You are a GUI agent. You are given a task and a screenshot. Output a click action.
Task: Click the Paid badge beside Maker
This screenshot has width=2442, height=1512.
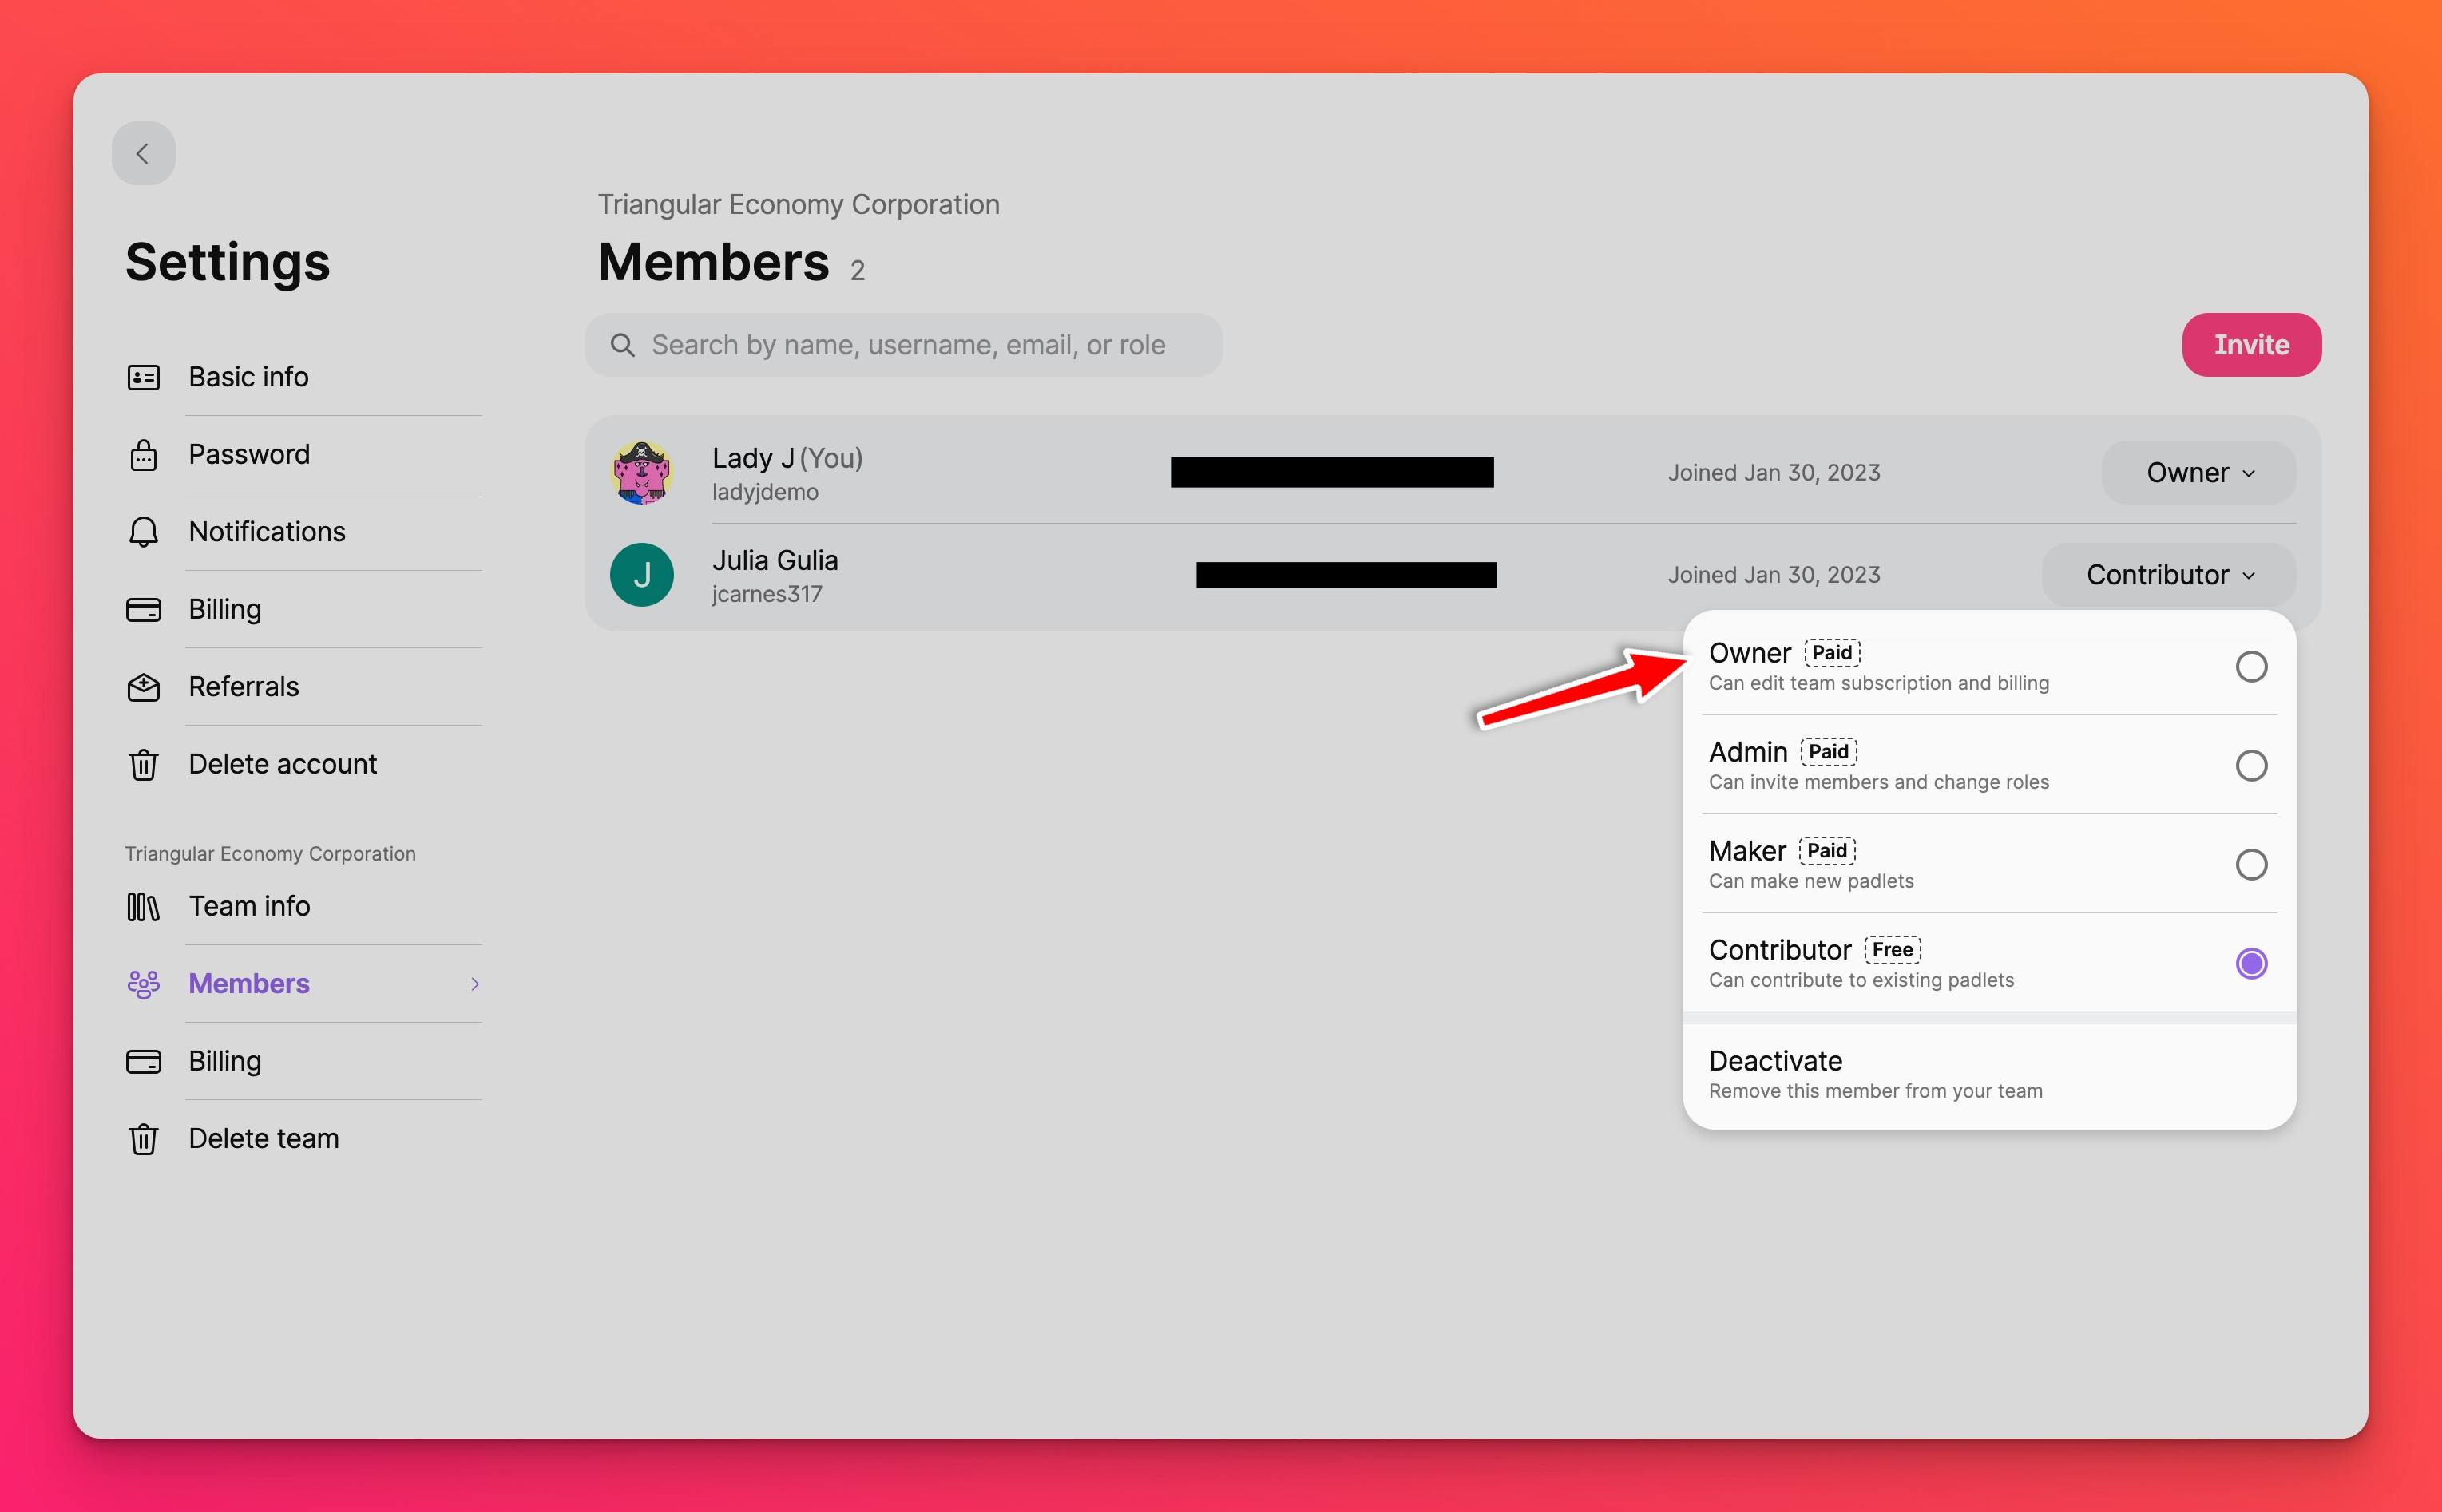(x=1827, y=851)
